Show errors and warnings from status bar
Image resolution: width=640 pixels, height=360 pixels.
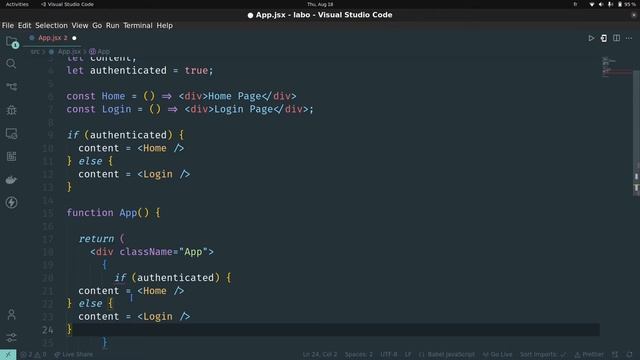(33, 355)
